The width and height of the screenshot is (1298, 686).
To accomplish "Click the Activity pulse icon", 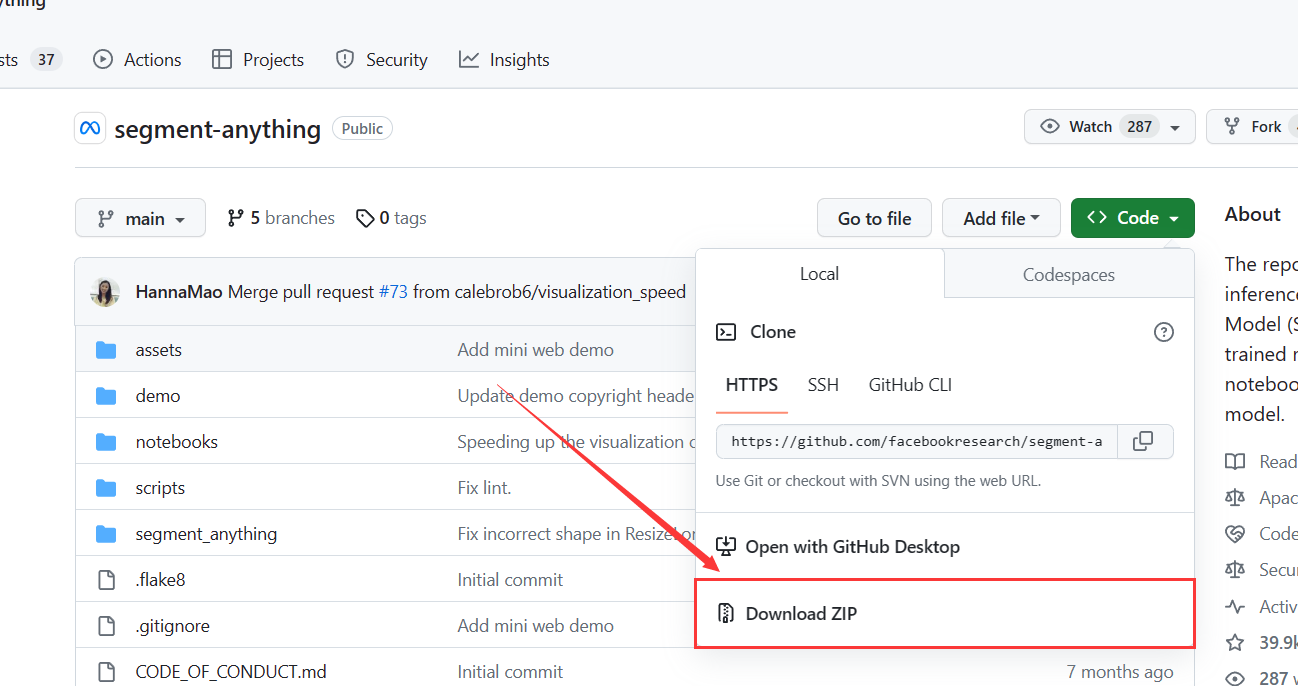I will (x=1236, y=606).
